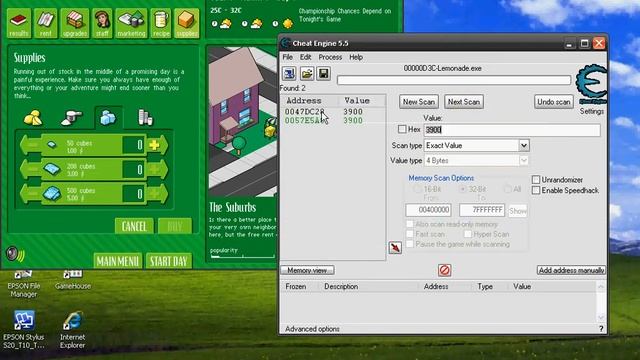640x360 pixels.
Task: Open the supplies box icon in the game
Action: click(187, 23)
